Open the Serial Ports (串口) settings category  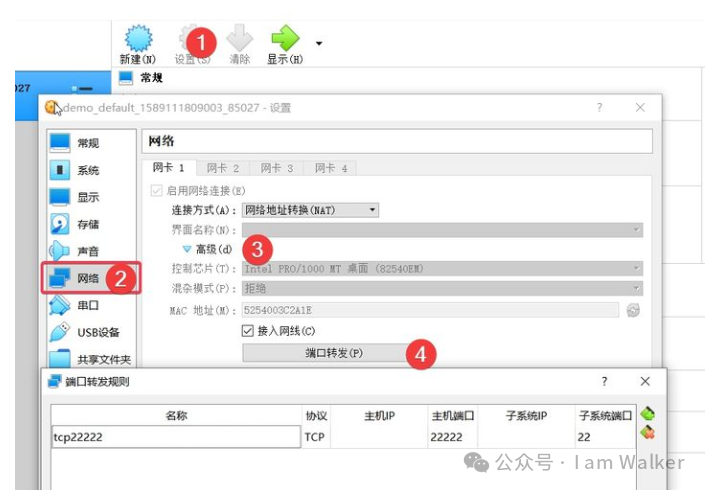(x=92, y=305)
